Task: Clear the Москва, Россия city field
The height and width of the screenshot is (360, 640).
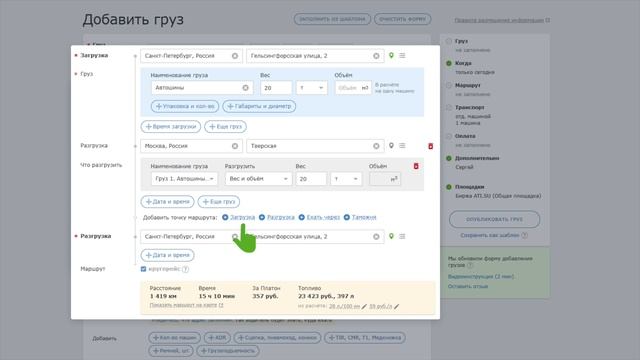Action: click(235, 146)
